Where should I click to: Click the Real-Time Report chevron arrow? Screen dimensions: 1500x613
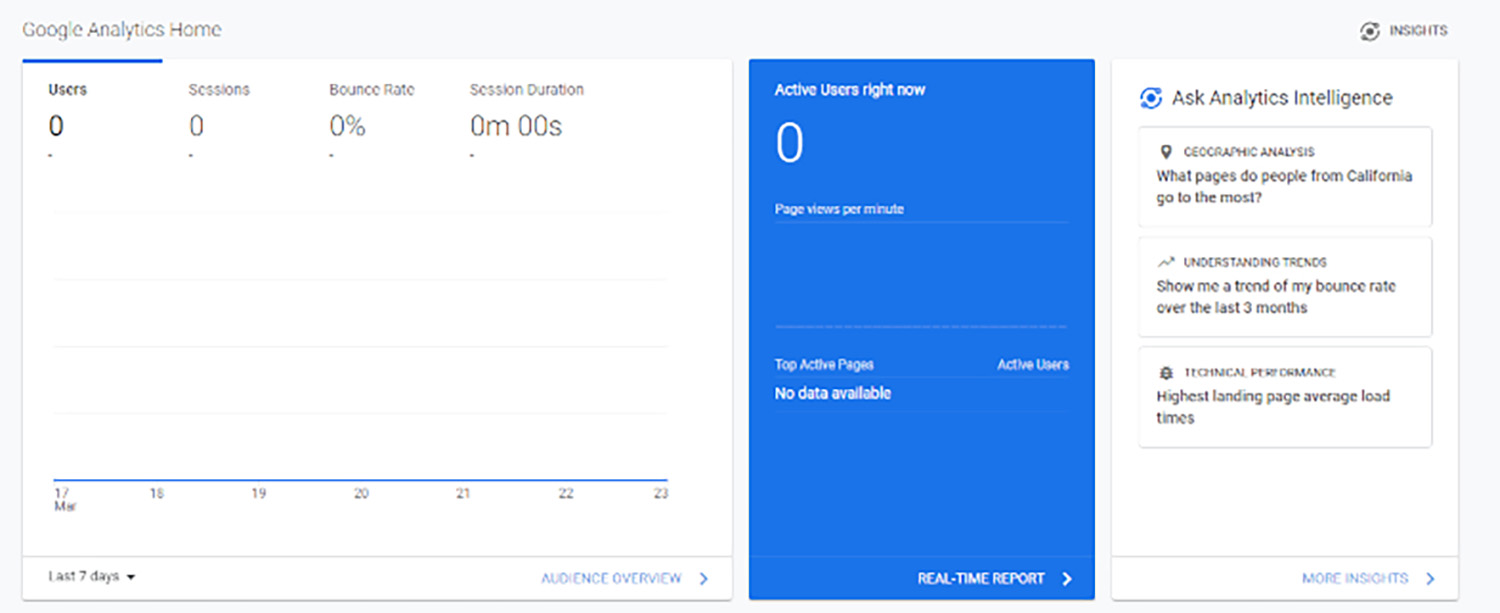click(x=1066, y=578)
